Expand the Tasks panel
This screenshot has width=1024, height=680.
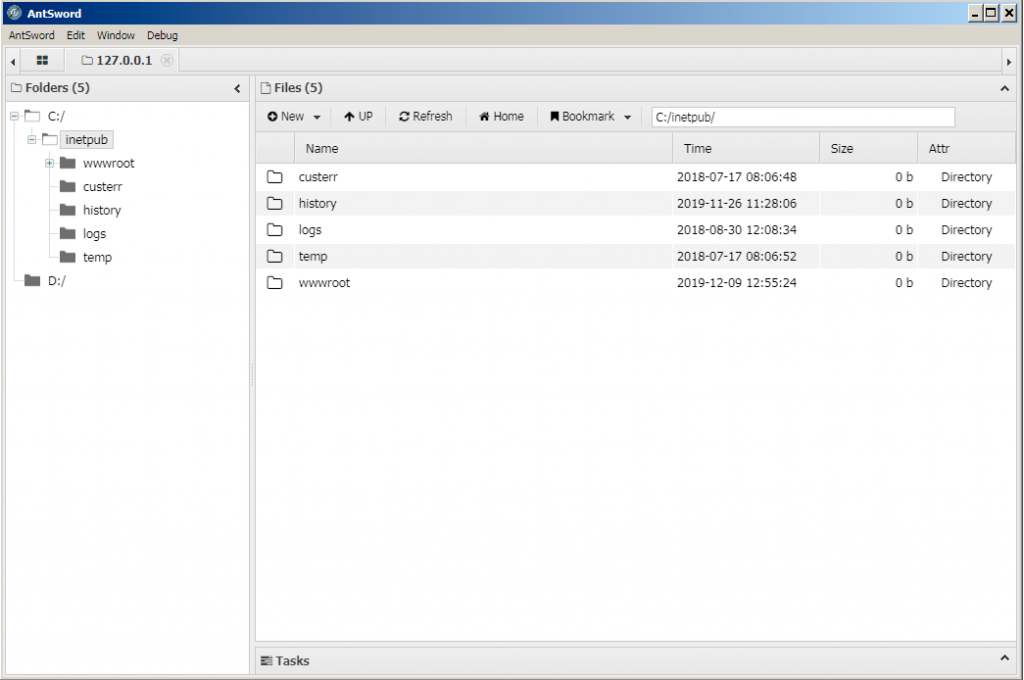(x=1004, y=658)
